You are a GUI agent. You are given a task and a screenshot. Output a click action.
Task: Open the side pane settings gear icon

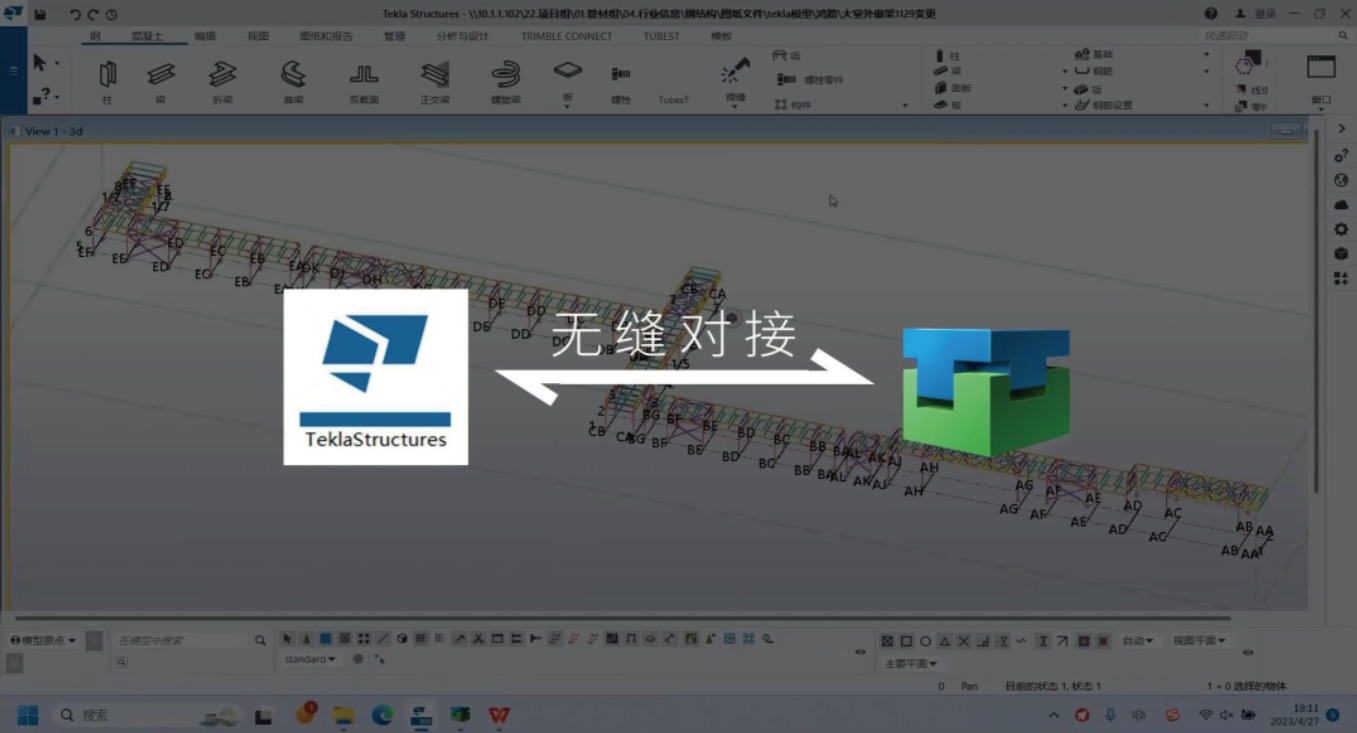1341,229
